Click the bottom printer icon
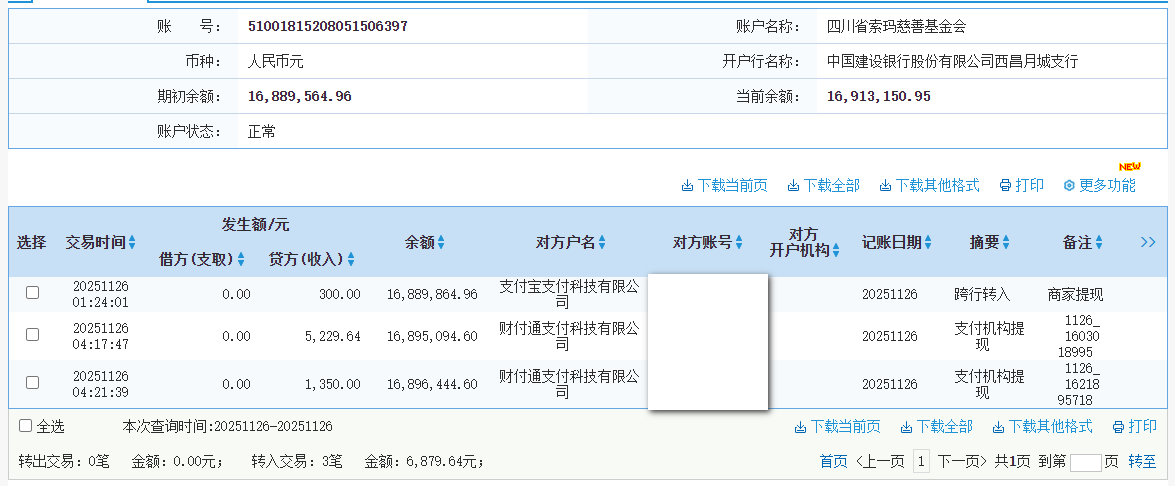 coord(1118,427)
